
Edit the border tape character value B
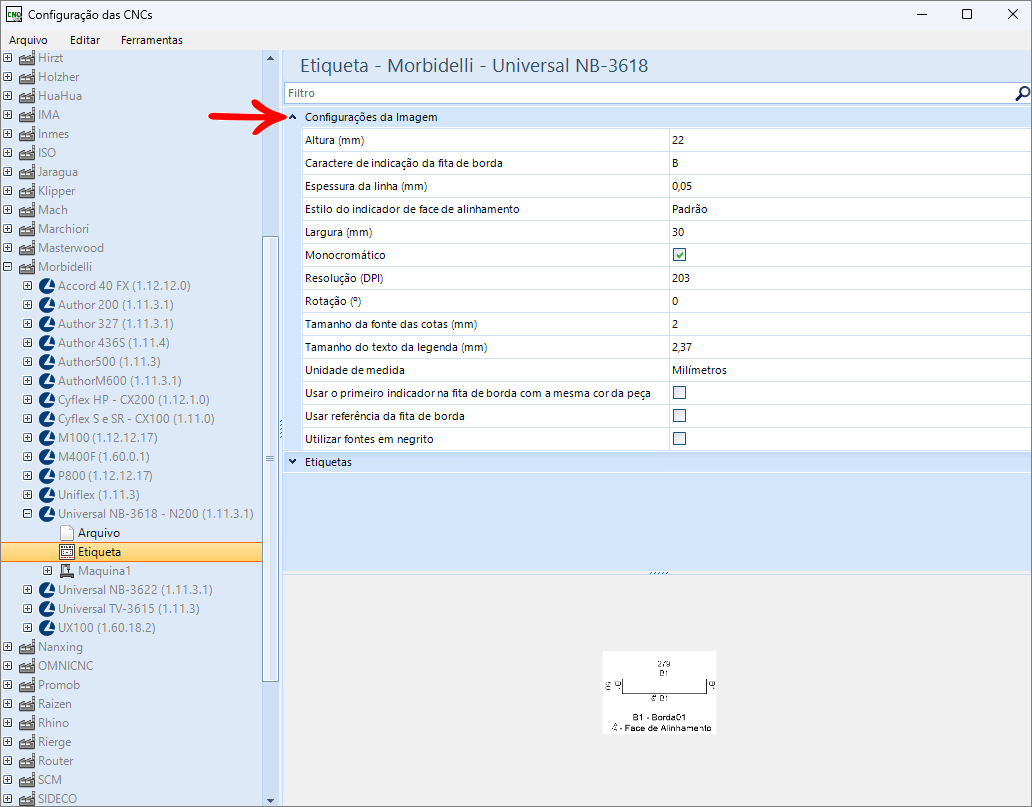[x=850, y=163]
